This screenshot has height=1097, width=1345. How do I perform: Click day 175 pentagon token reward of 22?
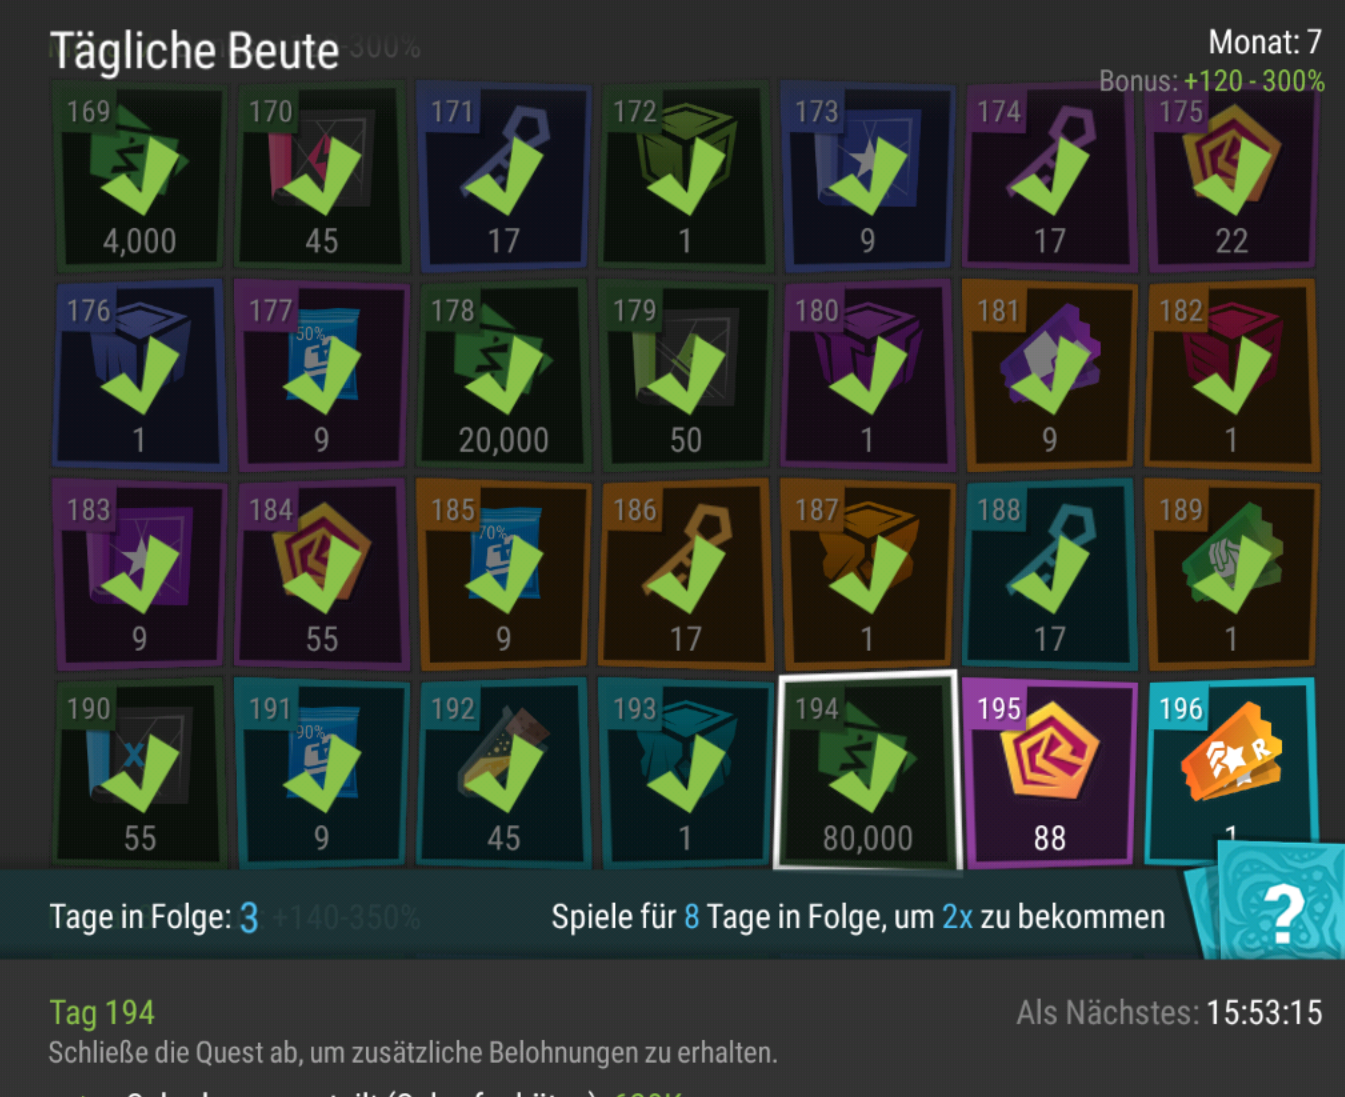pos(1232,178)
